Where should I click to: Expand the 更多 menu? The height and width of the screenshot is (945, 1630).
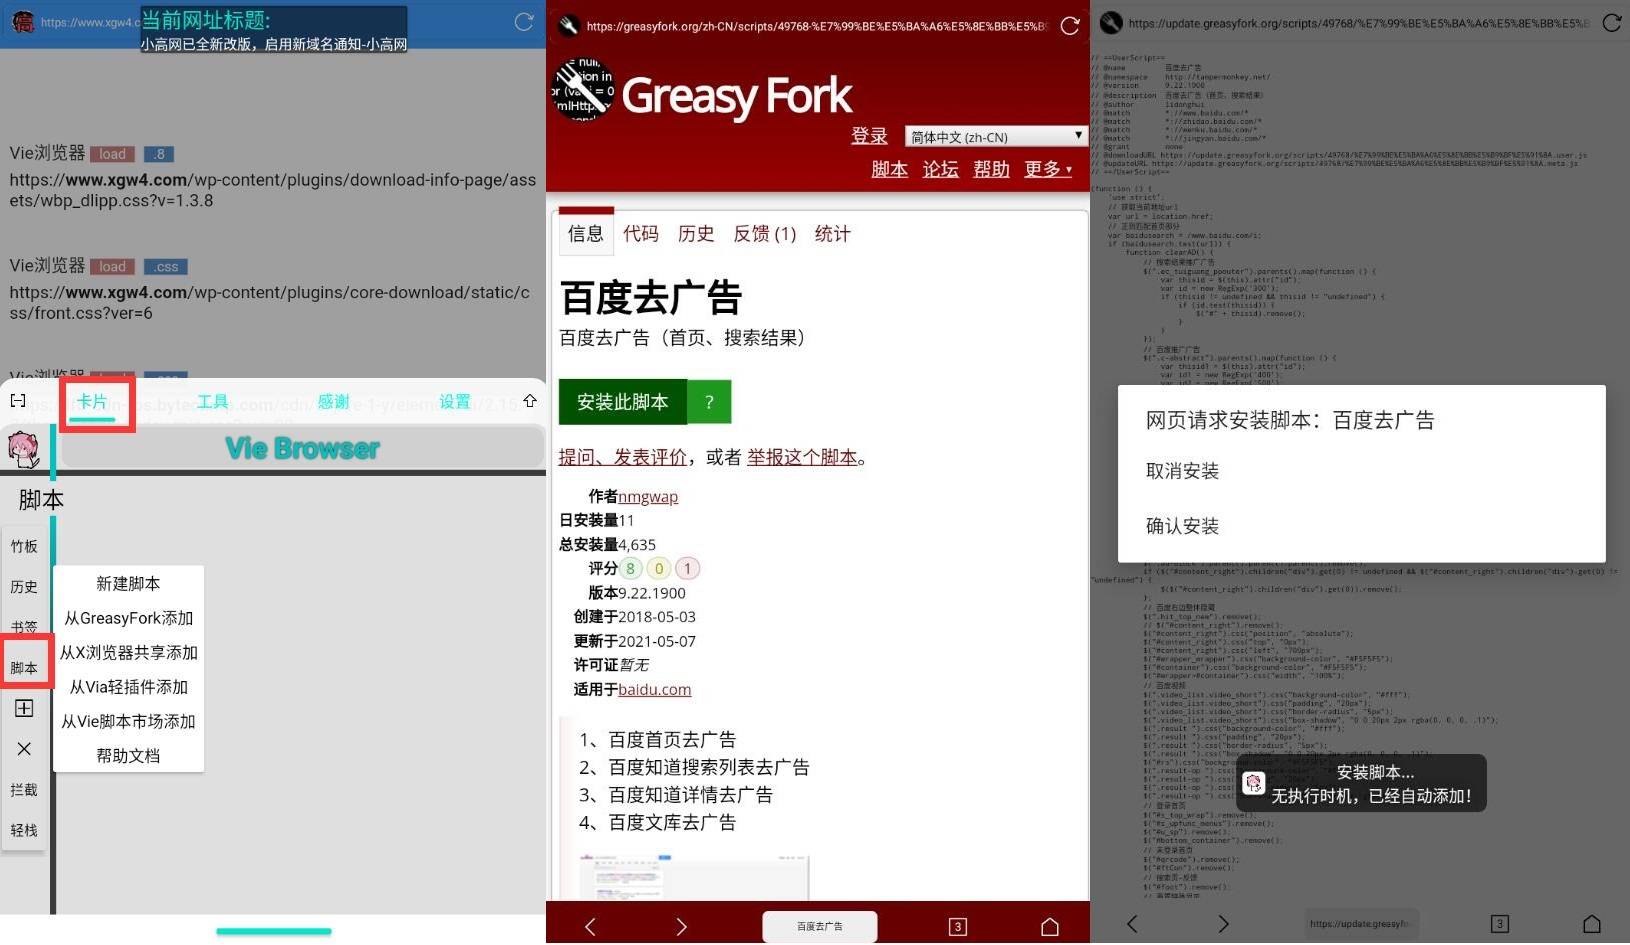tap(1048, 169)
